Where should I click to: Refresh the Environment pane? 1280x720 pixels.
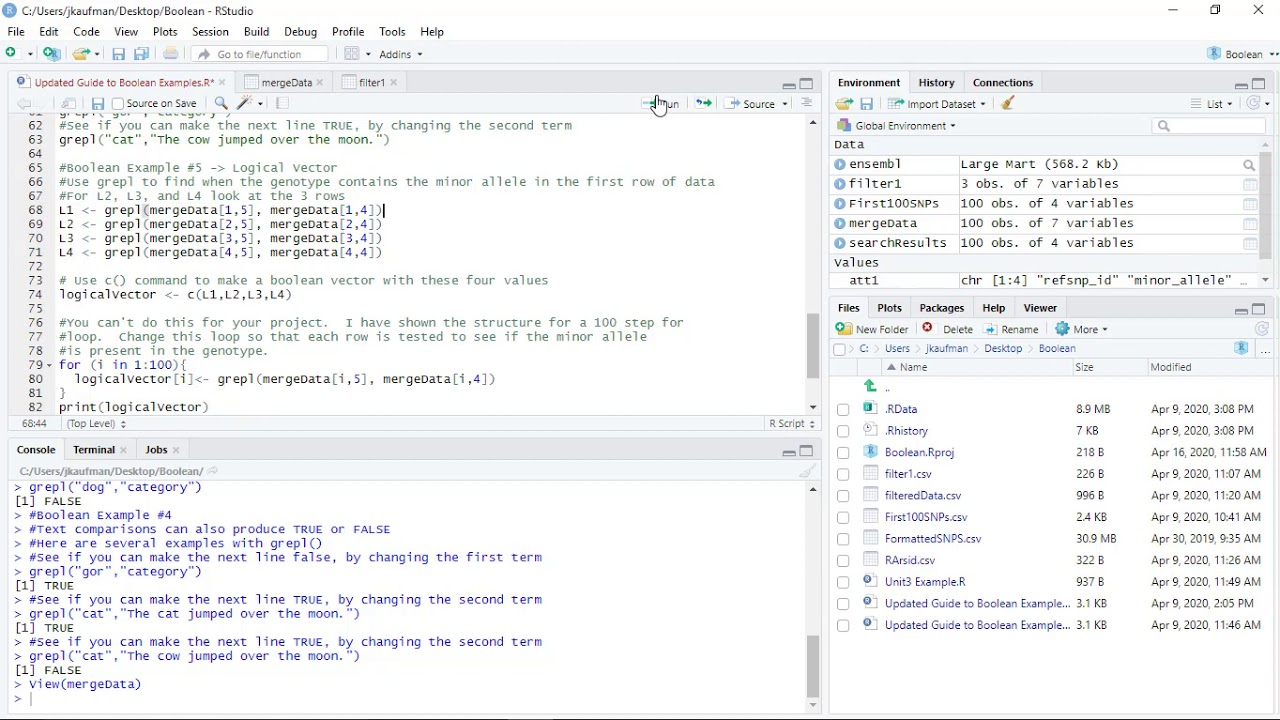[1253, 104]
